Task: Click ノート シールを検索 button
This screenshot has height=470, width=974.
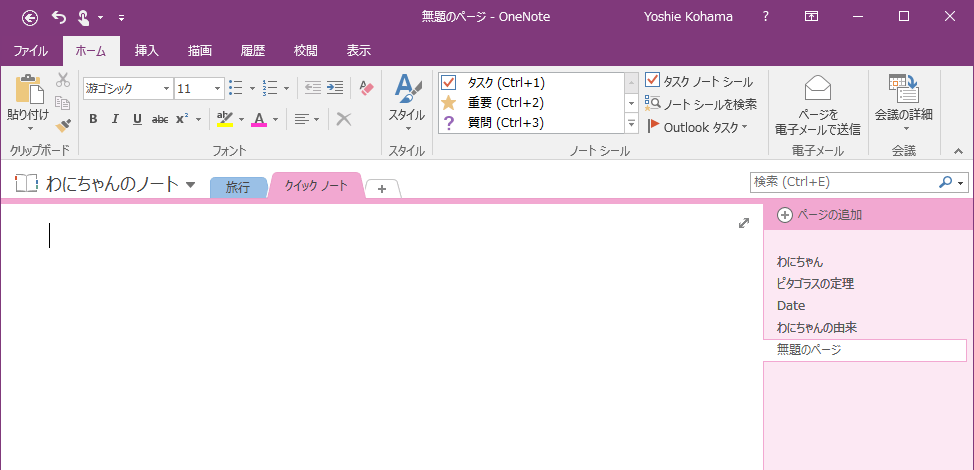Action: pyautogui.click(x=701, y=104)
